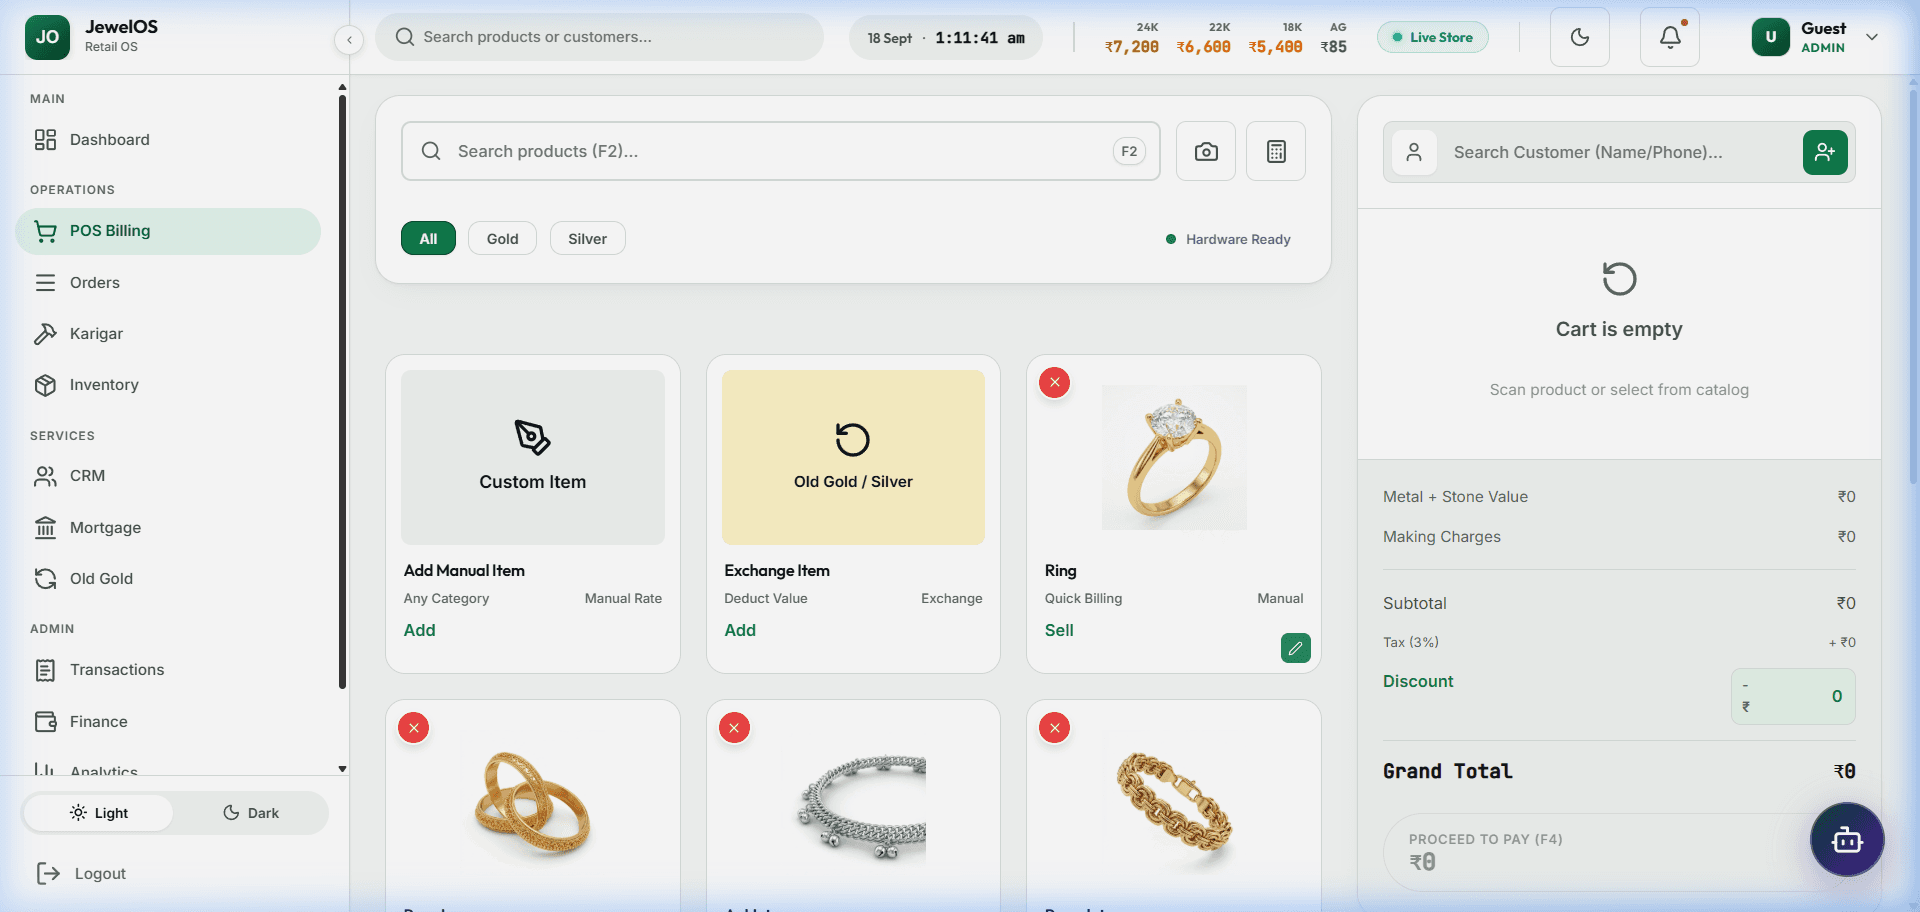This screenshot has height=912, width=1920.
Task: Open Transactions under Admin
Action: [168, 670]
